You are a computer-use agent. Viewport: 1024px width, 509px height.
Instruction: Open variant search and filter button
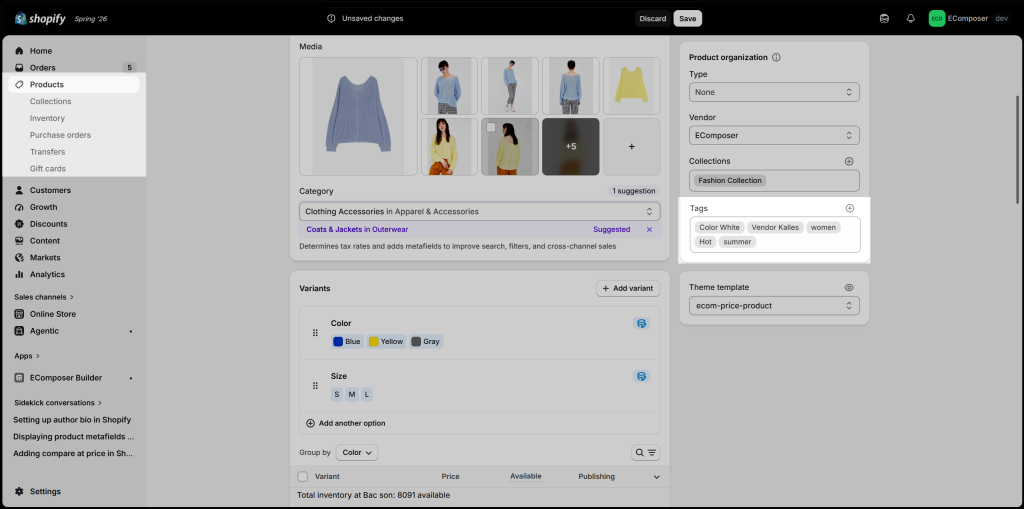[645, 452]
